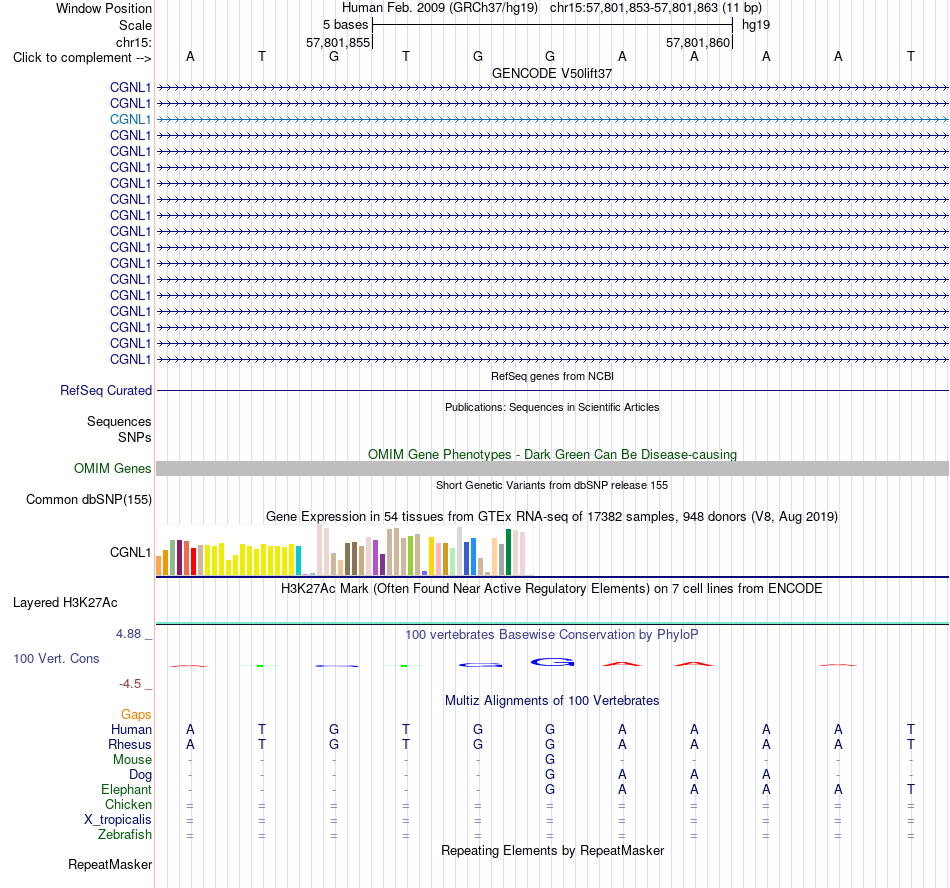Image resolution: width=950 pixels, height=888 pixels.
Task: Click the gray OMIM Genes bar
Action: pos(553,468)
